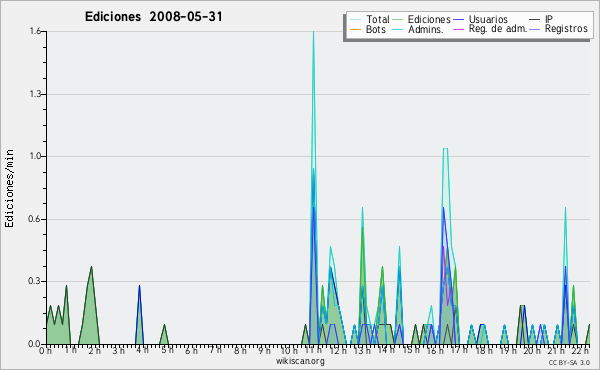The width and height of the screenshot is (600, 370).
Task: Click the '19 h' x-axis label
Action: 508,350
